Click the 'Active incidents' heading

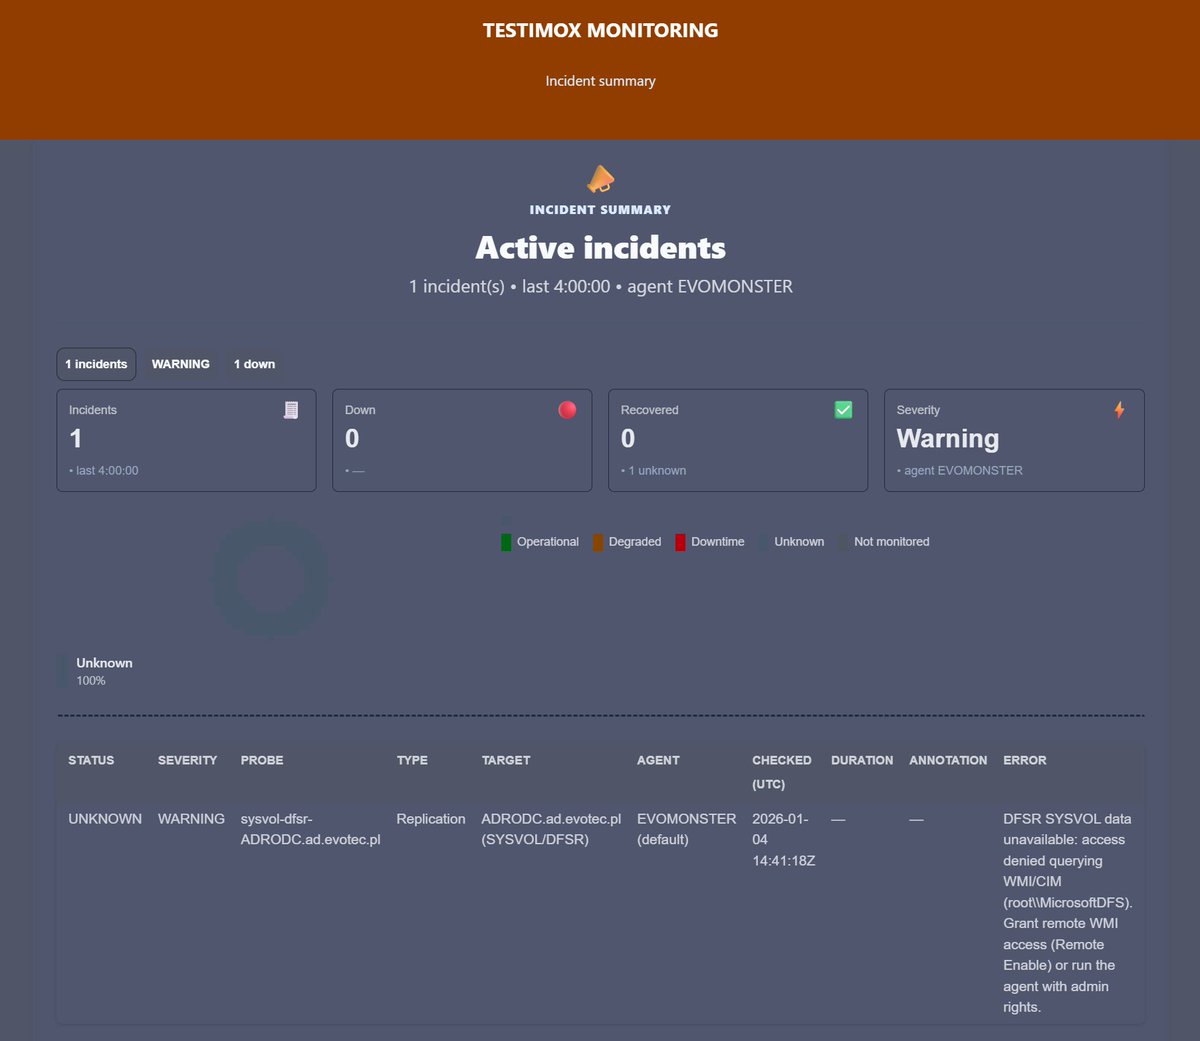600,248
